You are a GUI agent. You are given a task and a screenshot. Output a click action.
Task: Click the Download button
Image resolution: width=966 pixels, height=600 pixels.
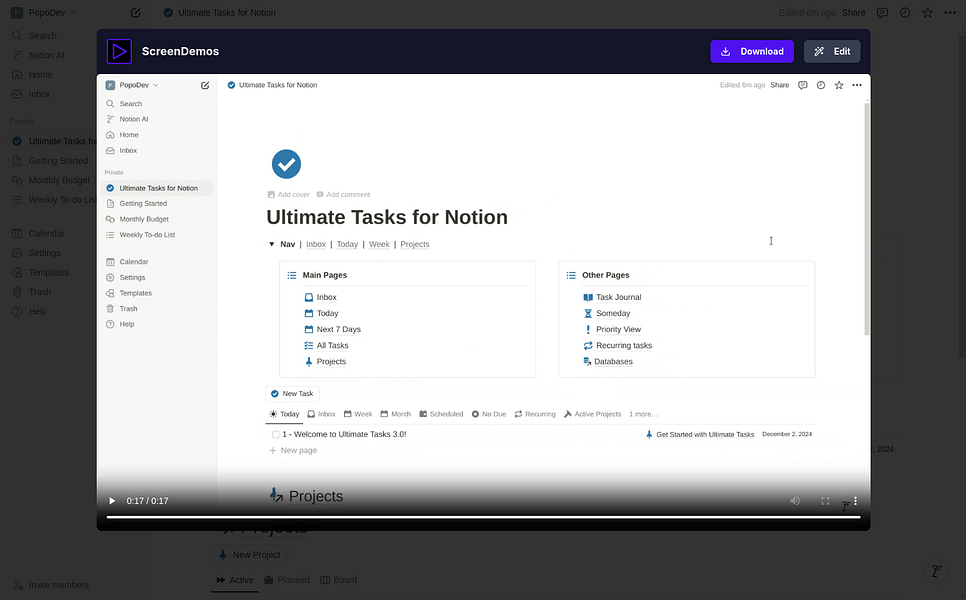coord(752,51)
